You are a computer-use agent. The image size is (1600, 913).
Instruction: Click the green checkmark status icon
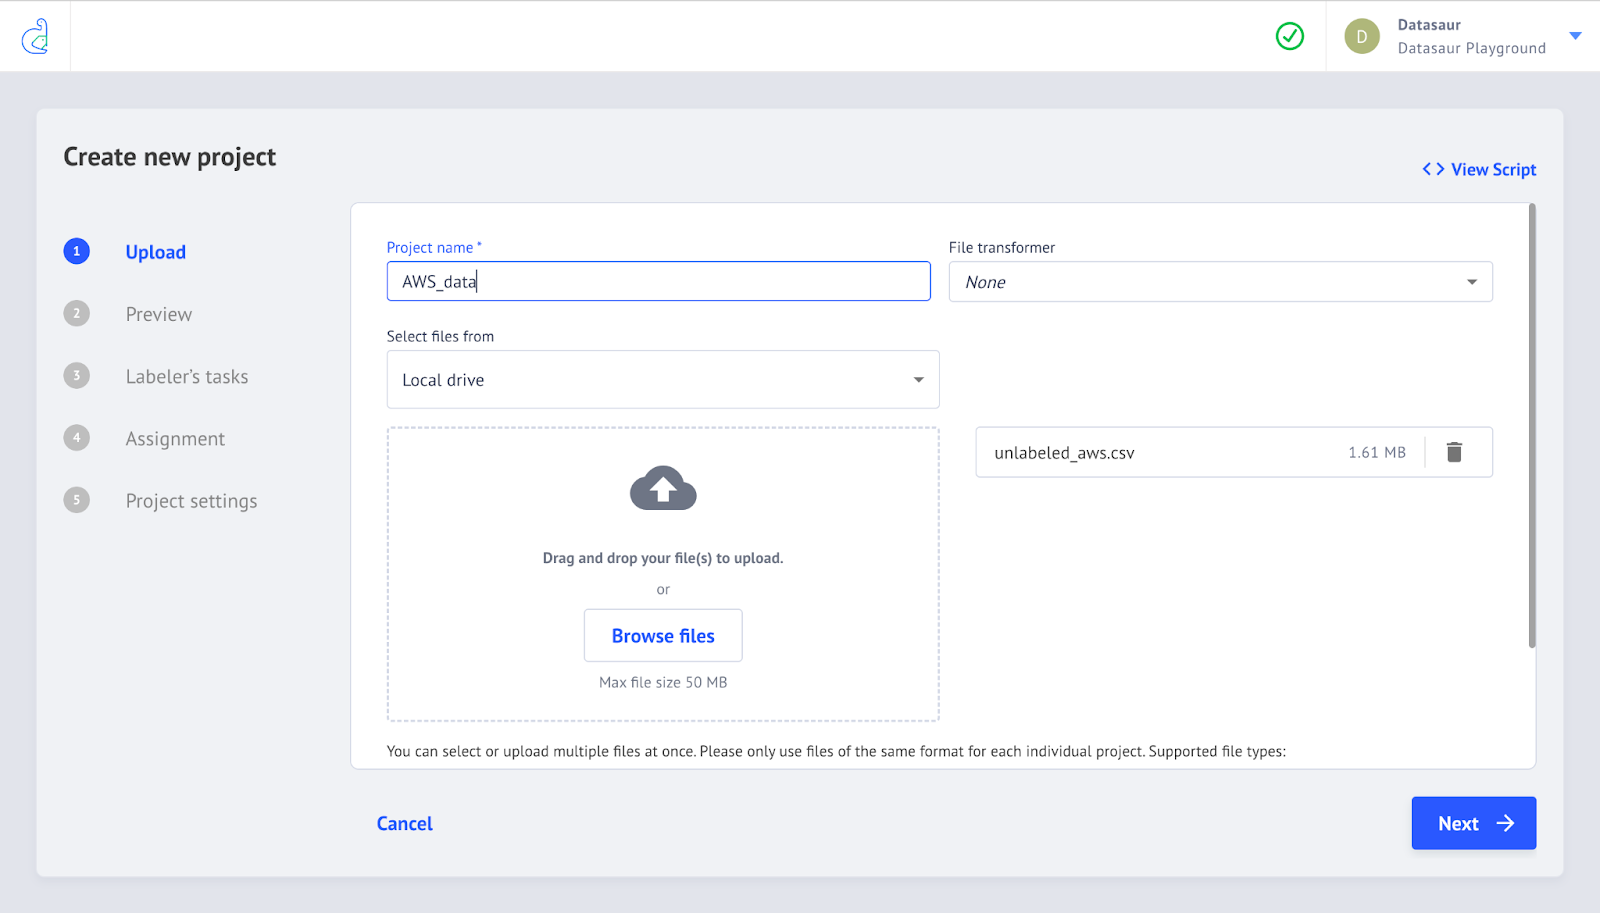(1290, 36)
